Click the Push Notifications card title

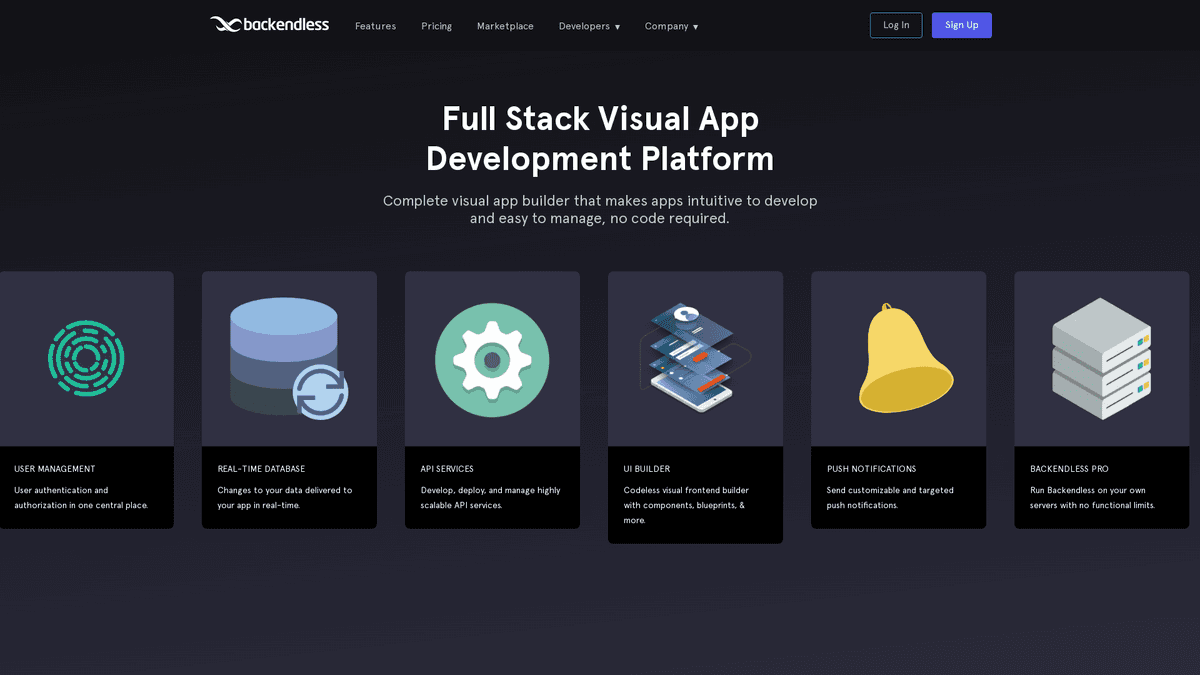point(871,468)
